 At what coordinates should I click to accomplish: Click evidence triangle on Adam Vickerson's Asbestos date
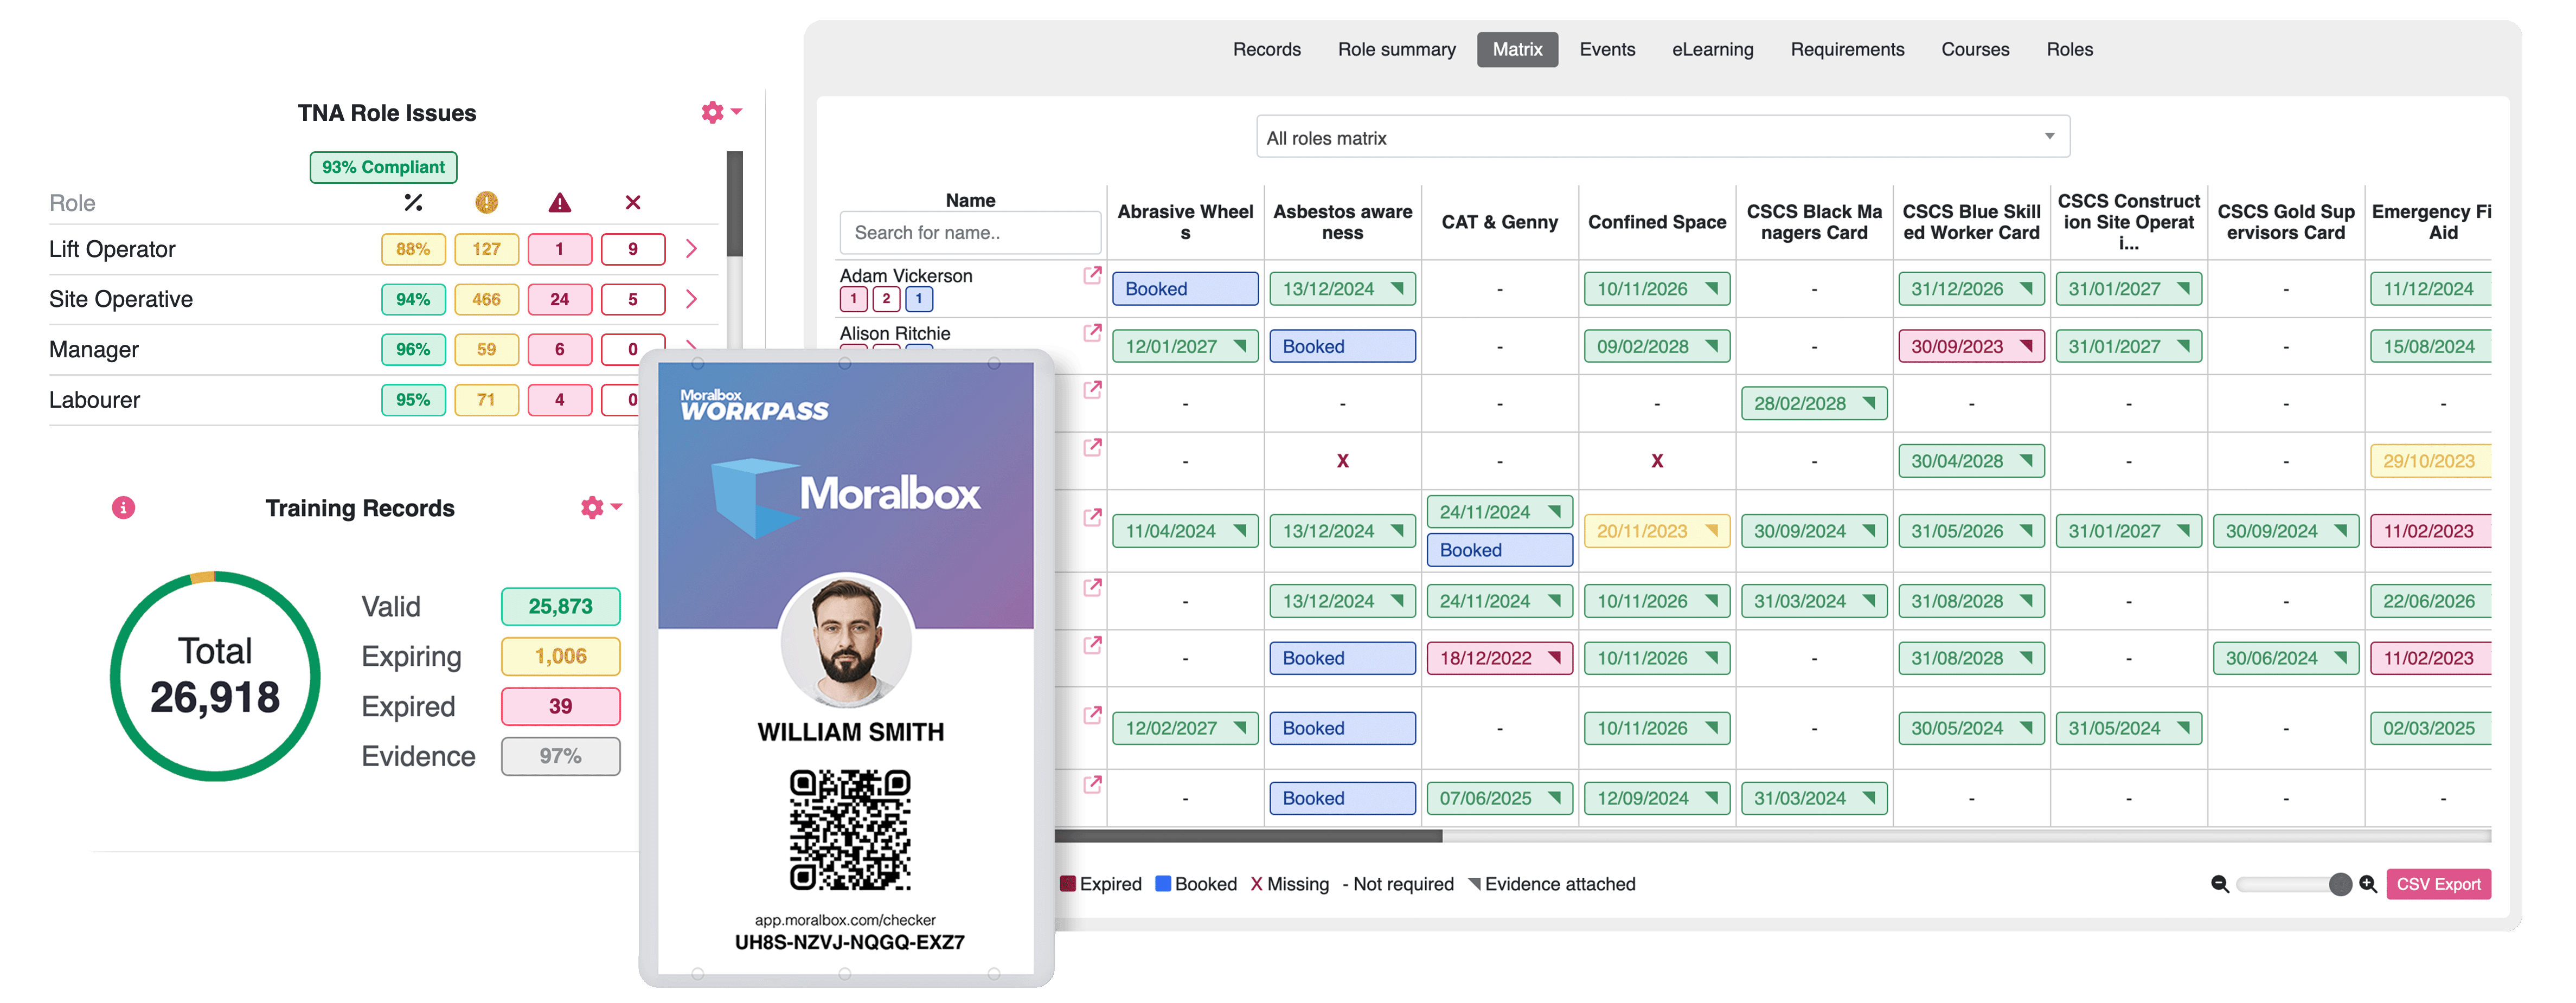click(1402, 288)
